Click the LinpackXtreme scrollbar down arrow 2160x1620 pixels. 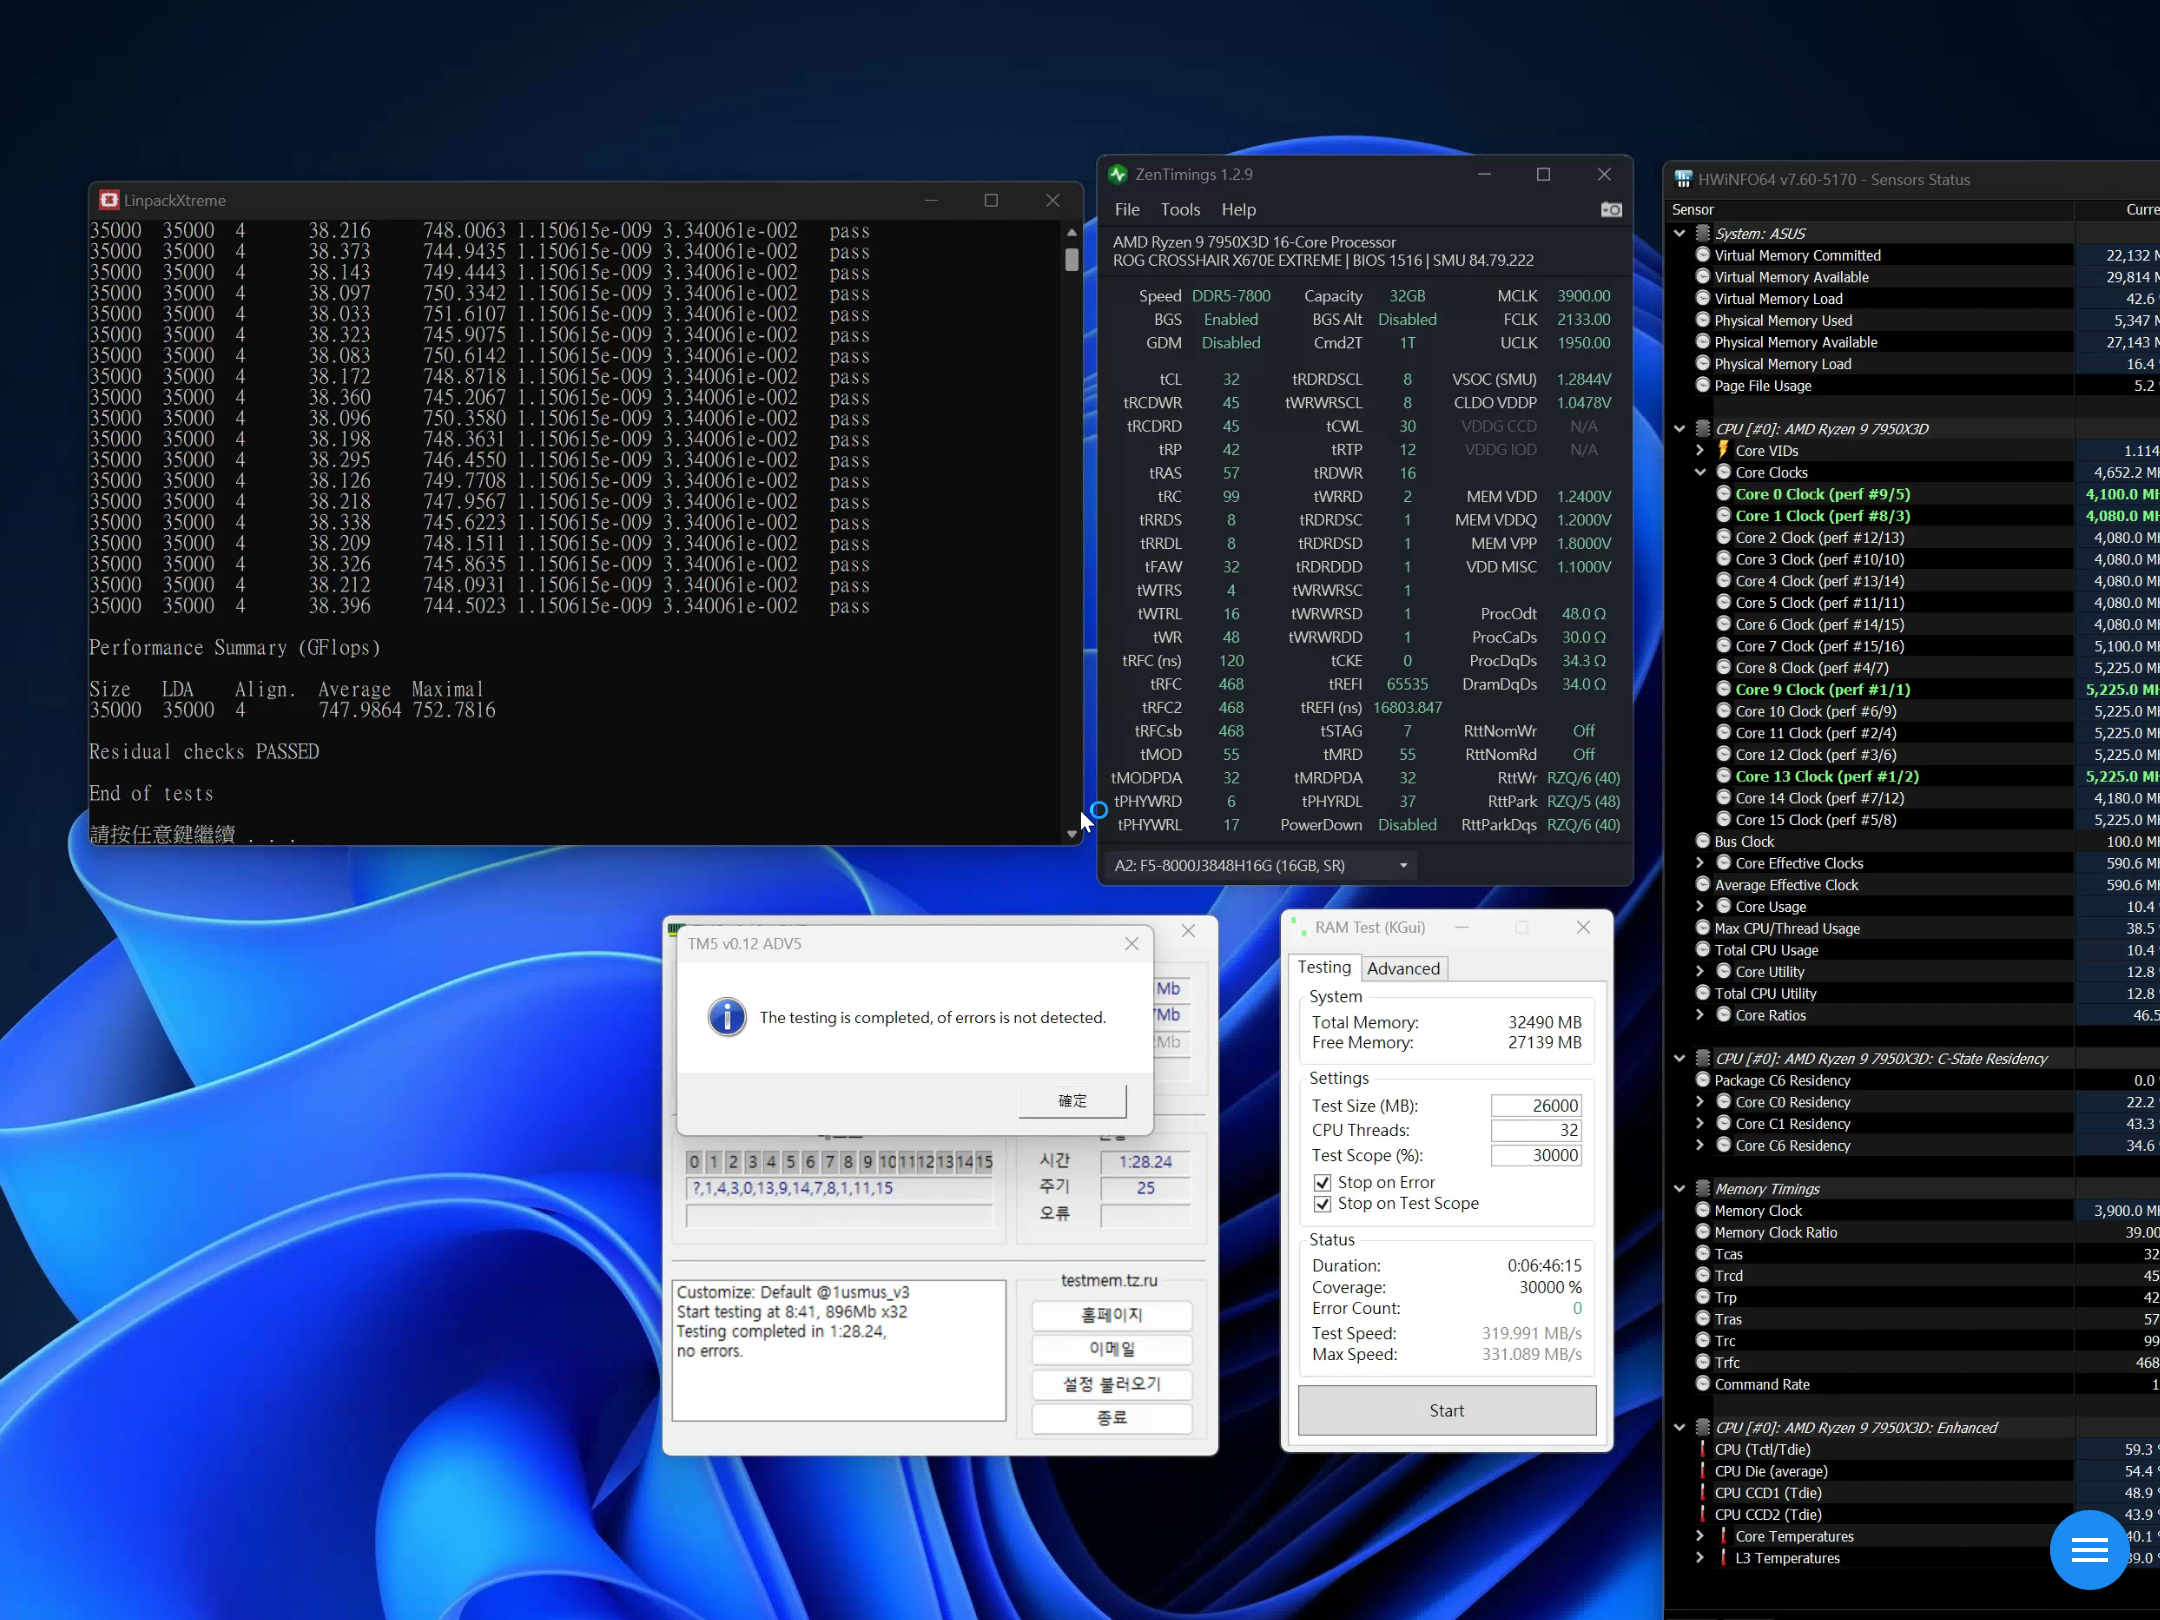coord(1072,834)
